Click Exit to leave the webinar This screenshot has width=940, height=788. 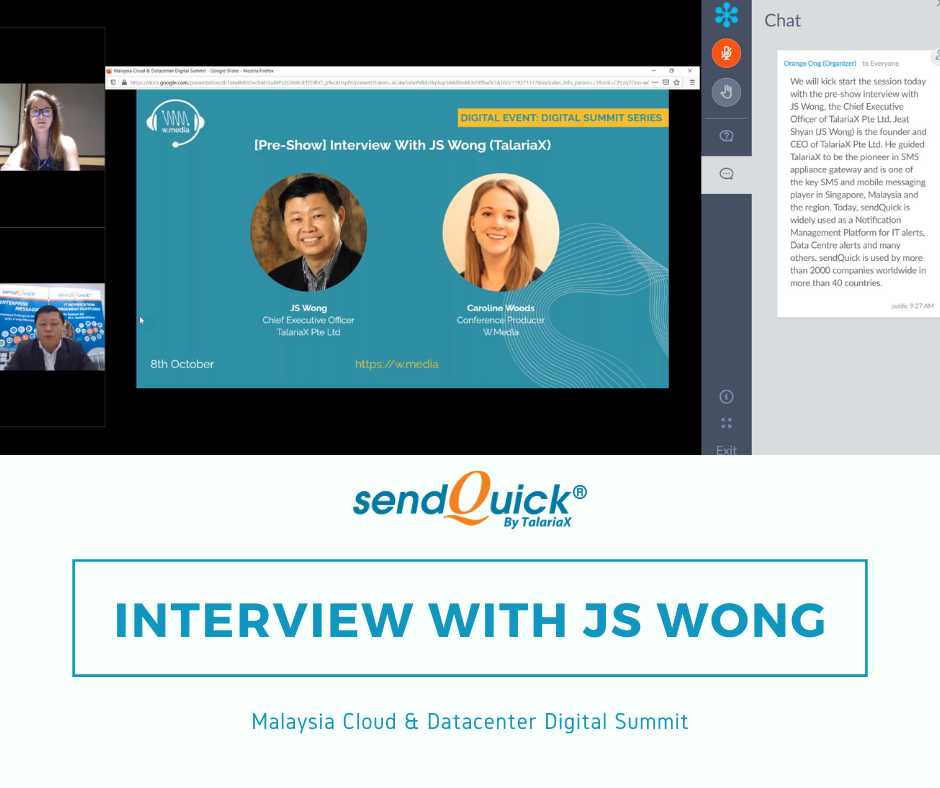coord(726,450)
